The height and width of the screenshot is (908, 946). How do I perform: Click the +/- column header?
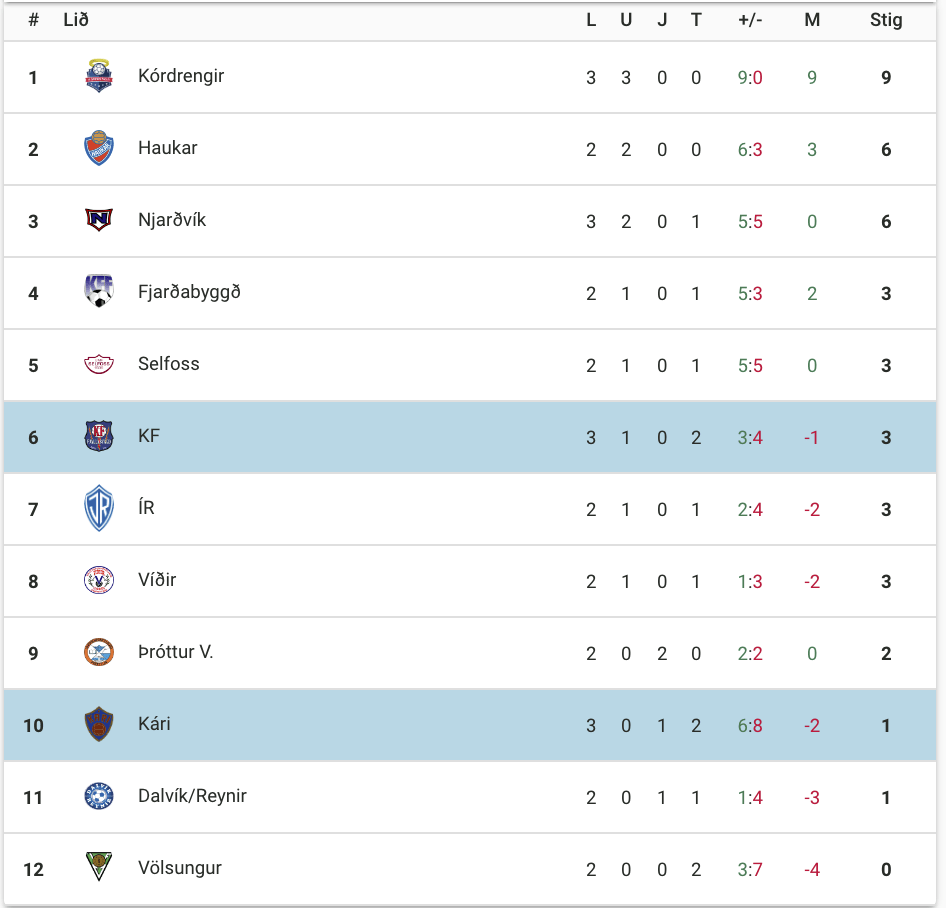750,20
